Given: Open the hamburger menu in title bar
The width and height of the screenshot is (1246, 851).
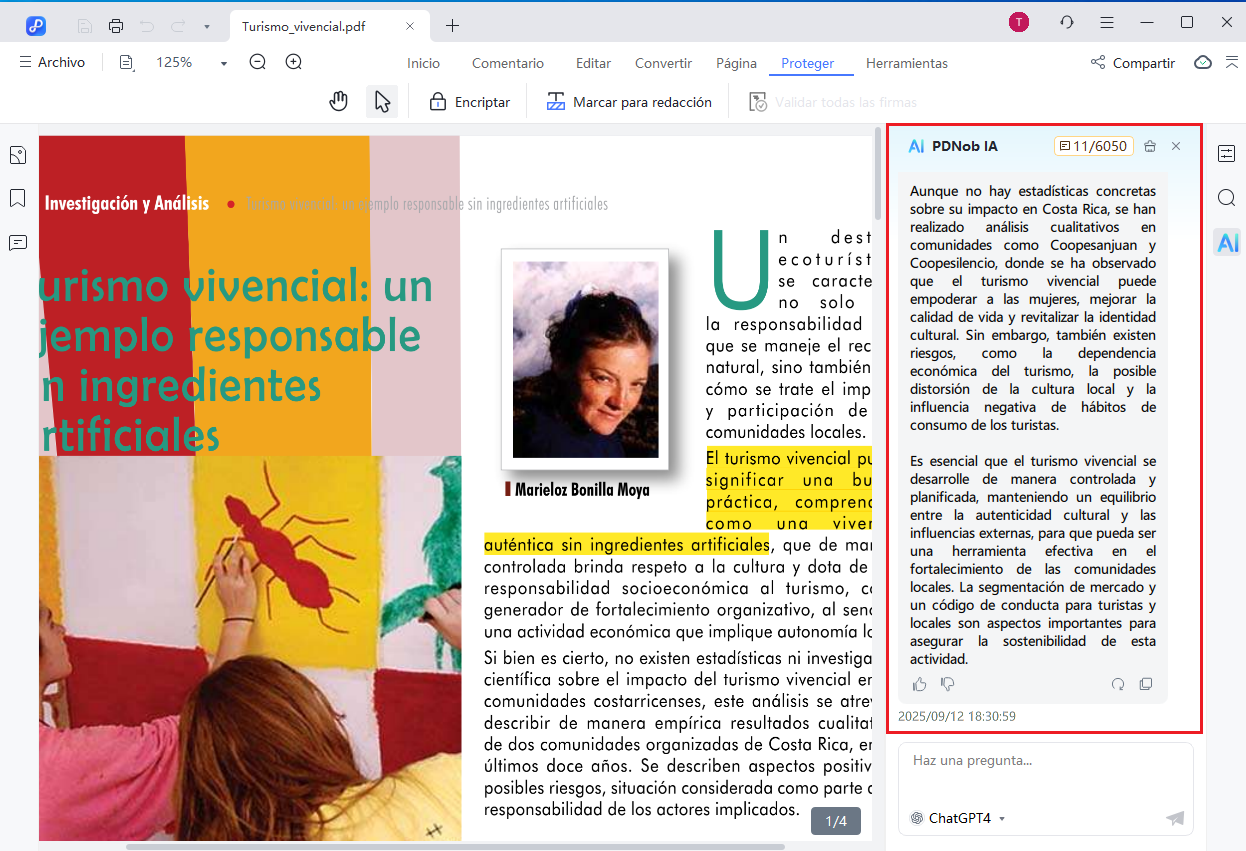Looking at the screenshot, I should point(1107,22).
